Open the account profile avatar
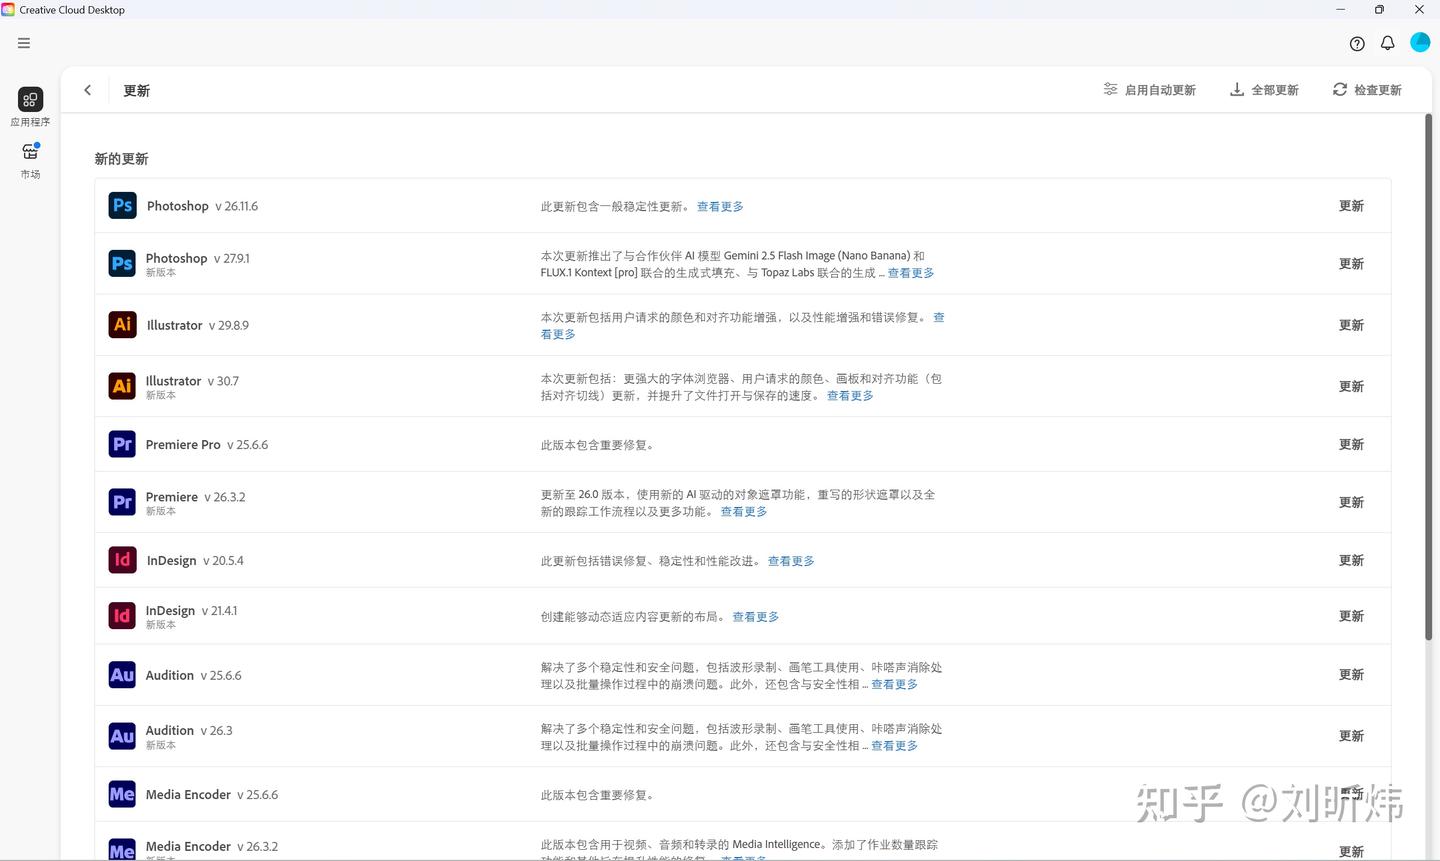The image size is (1440, 861). coord(1420,42)
